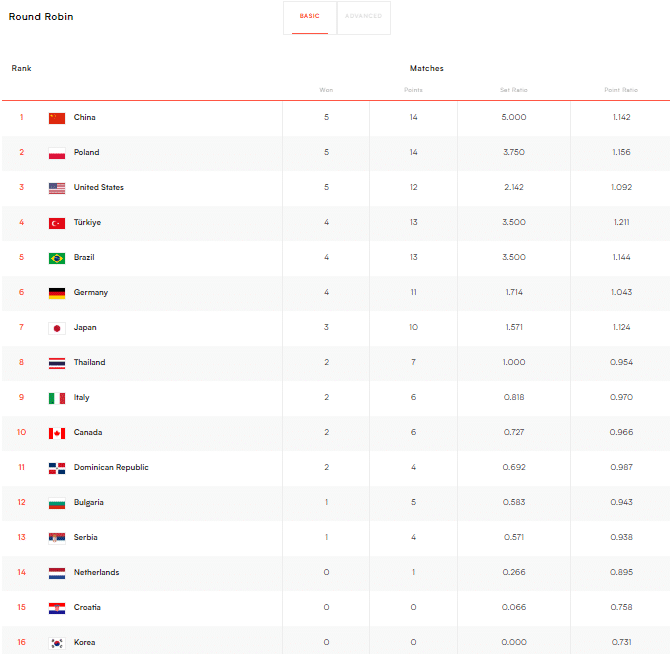
Task: Open the Italy team link
Action: 81,398
